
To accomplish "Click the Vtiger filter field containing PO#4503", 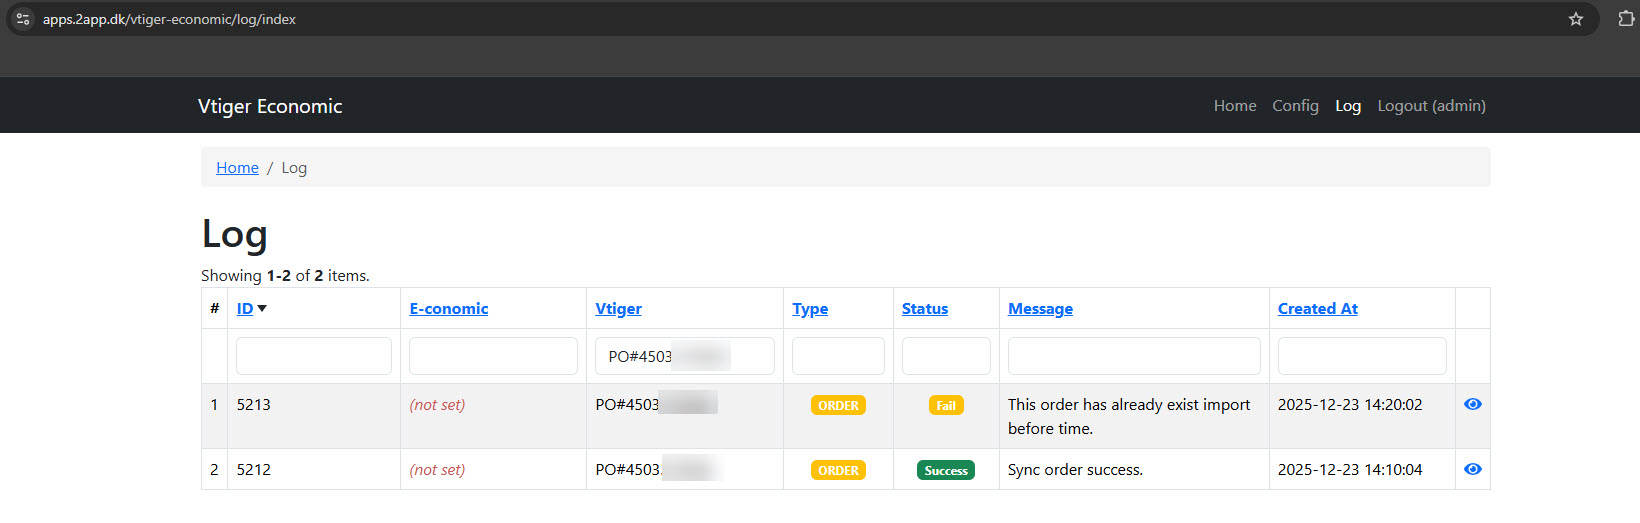I will tap(684, 356).
